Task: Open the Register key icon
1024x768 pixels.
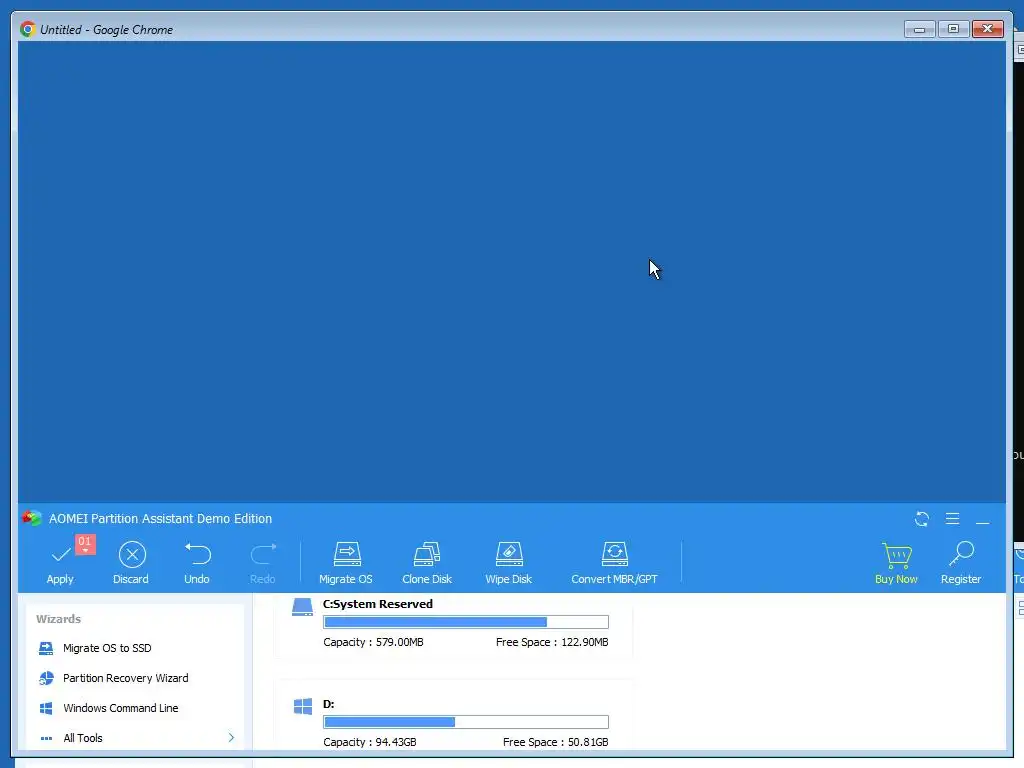Action: (961, 554)
